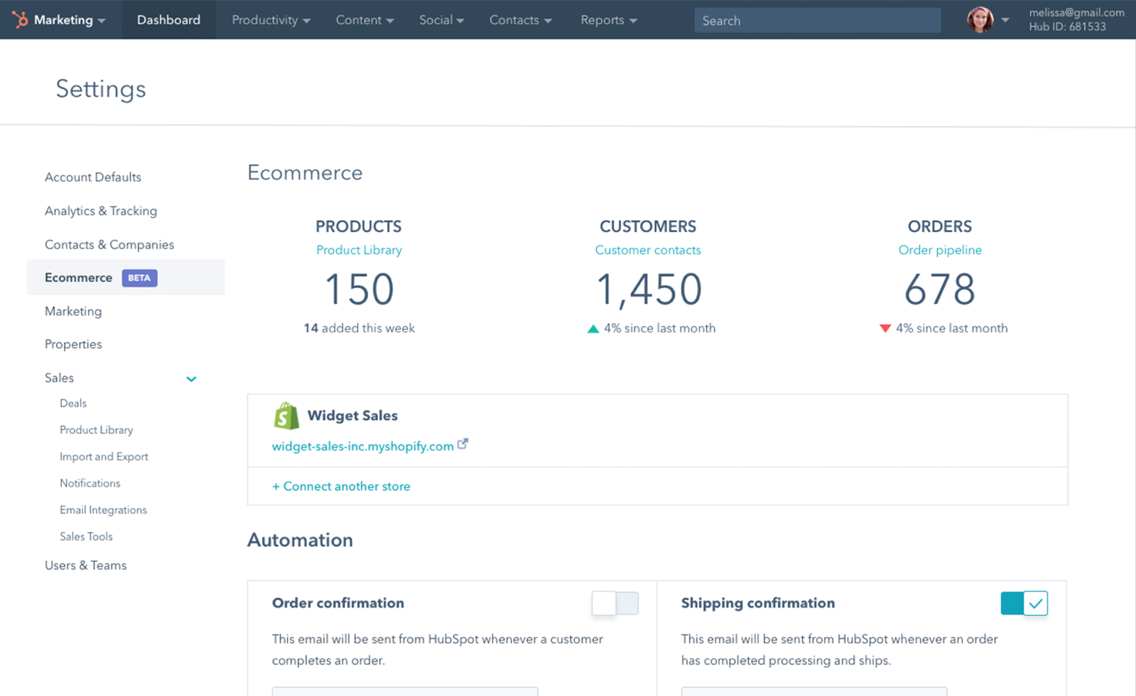The image size is (1136, 696).
Task: View Customer contacts
Action: pos(647,250)
